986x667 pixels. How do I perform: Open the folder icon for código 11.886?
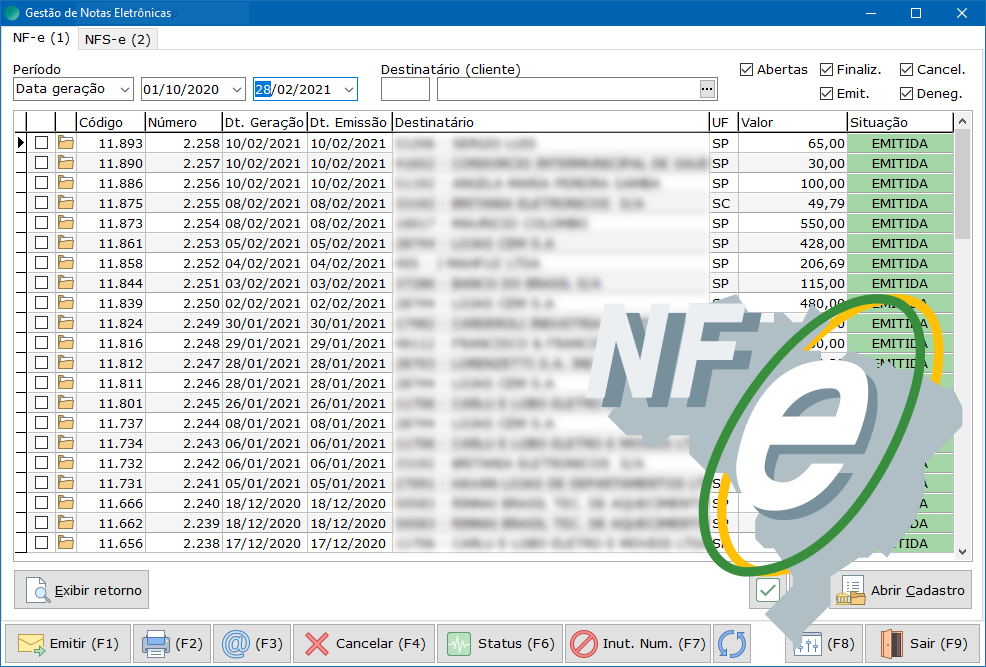tap(66, 184)
